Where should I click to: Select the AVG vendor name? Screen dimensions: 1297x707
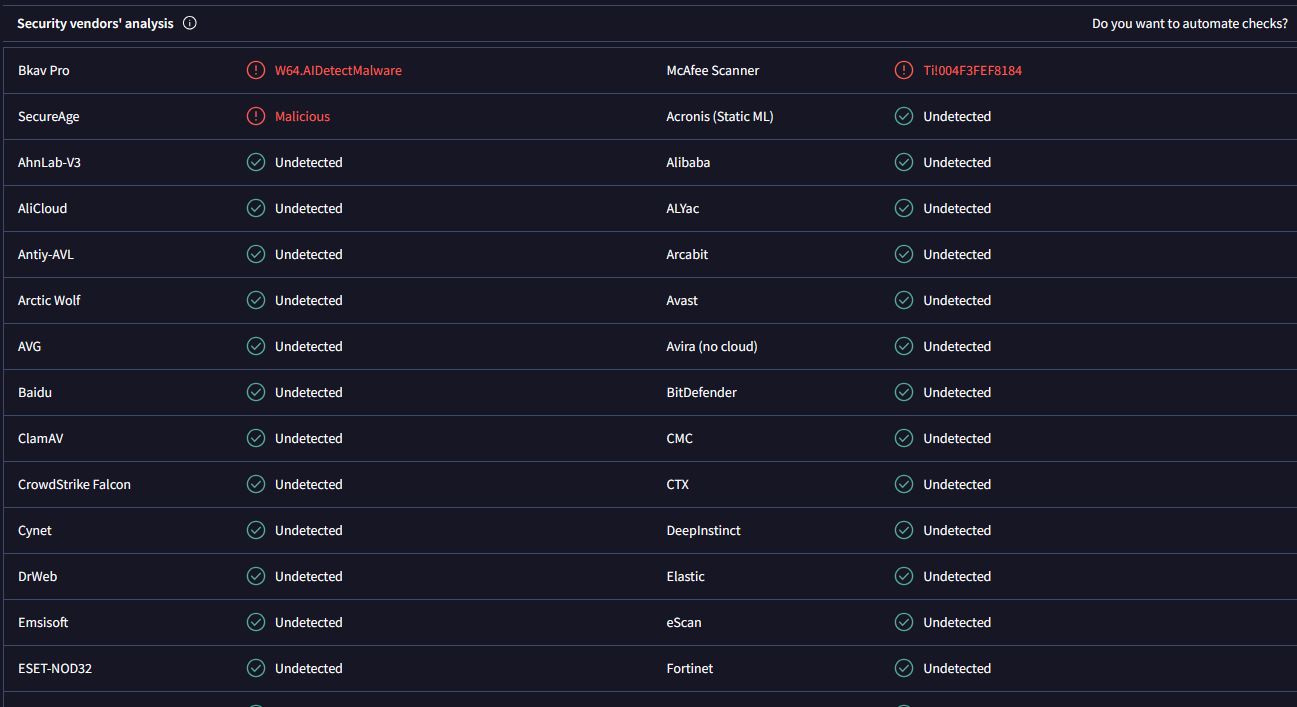click(30, 346)
